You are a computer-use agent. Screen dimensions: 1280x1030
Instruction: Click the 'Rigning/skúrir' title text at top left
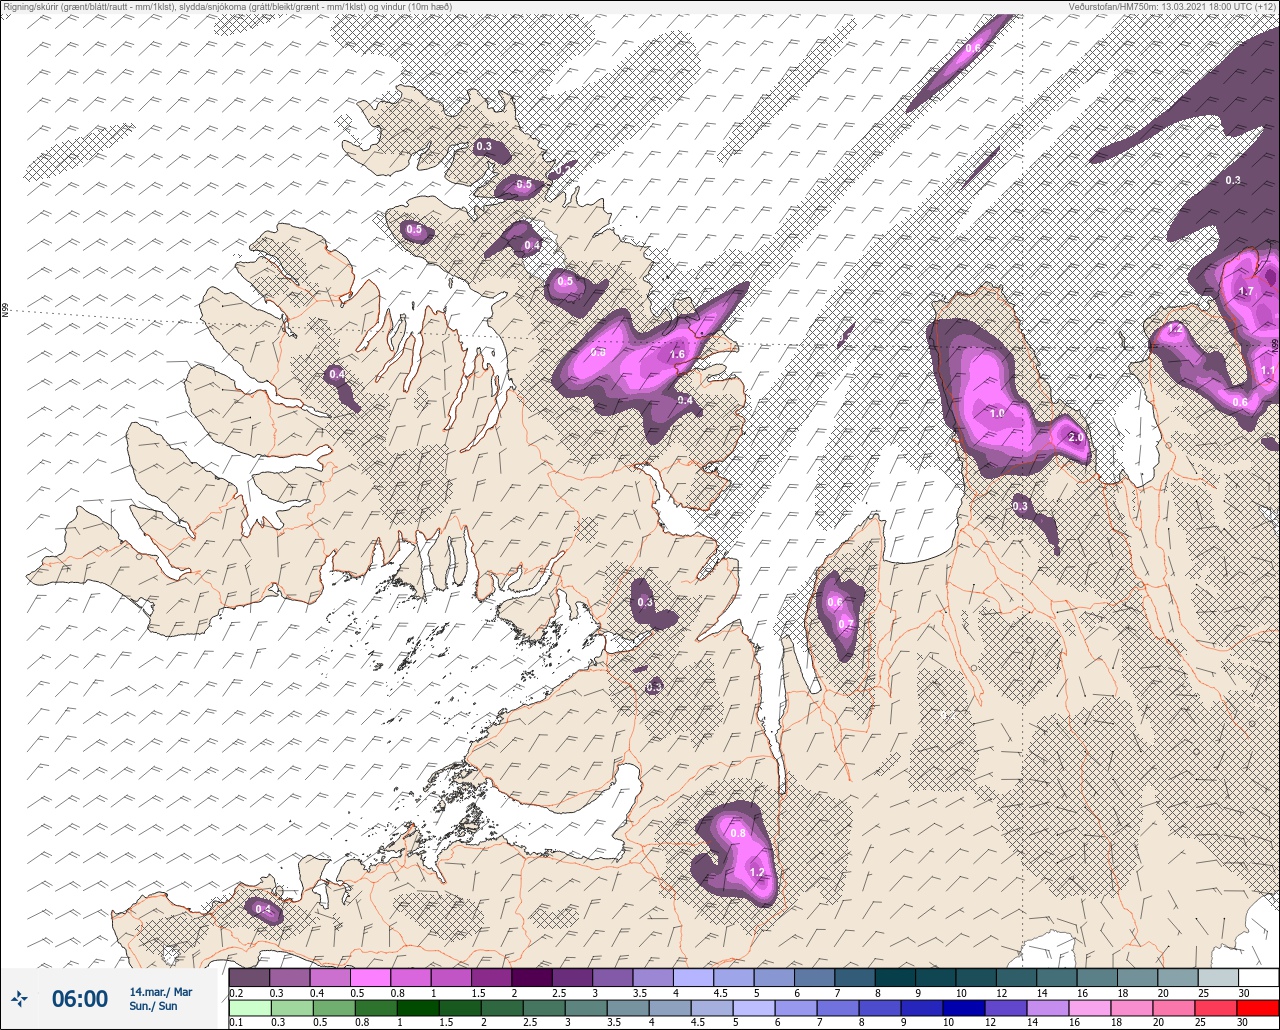pos(30,6)
